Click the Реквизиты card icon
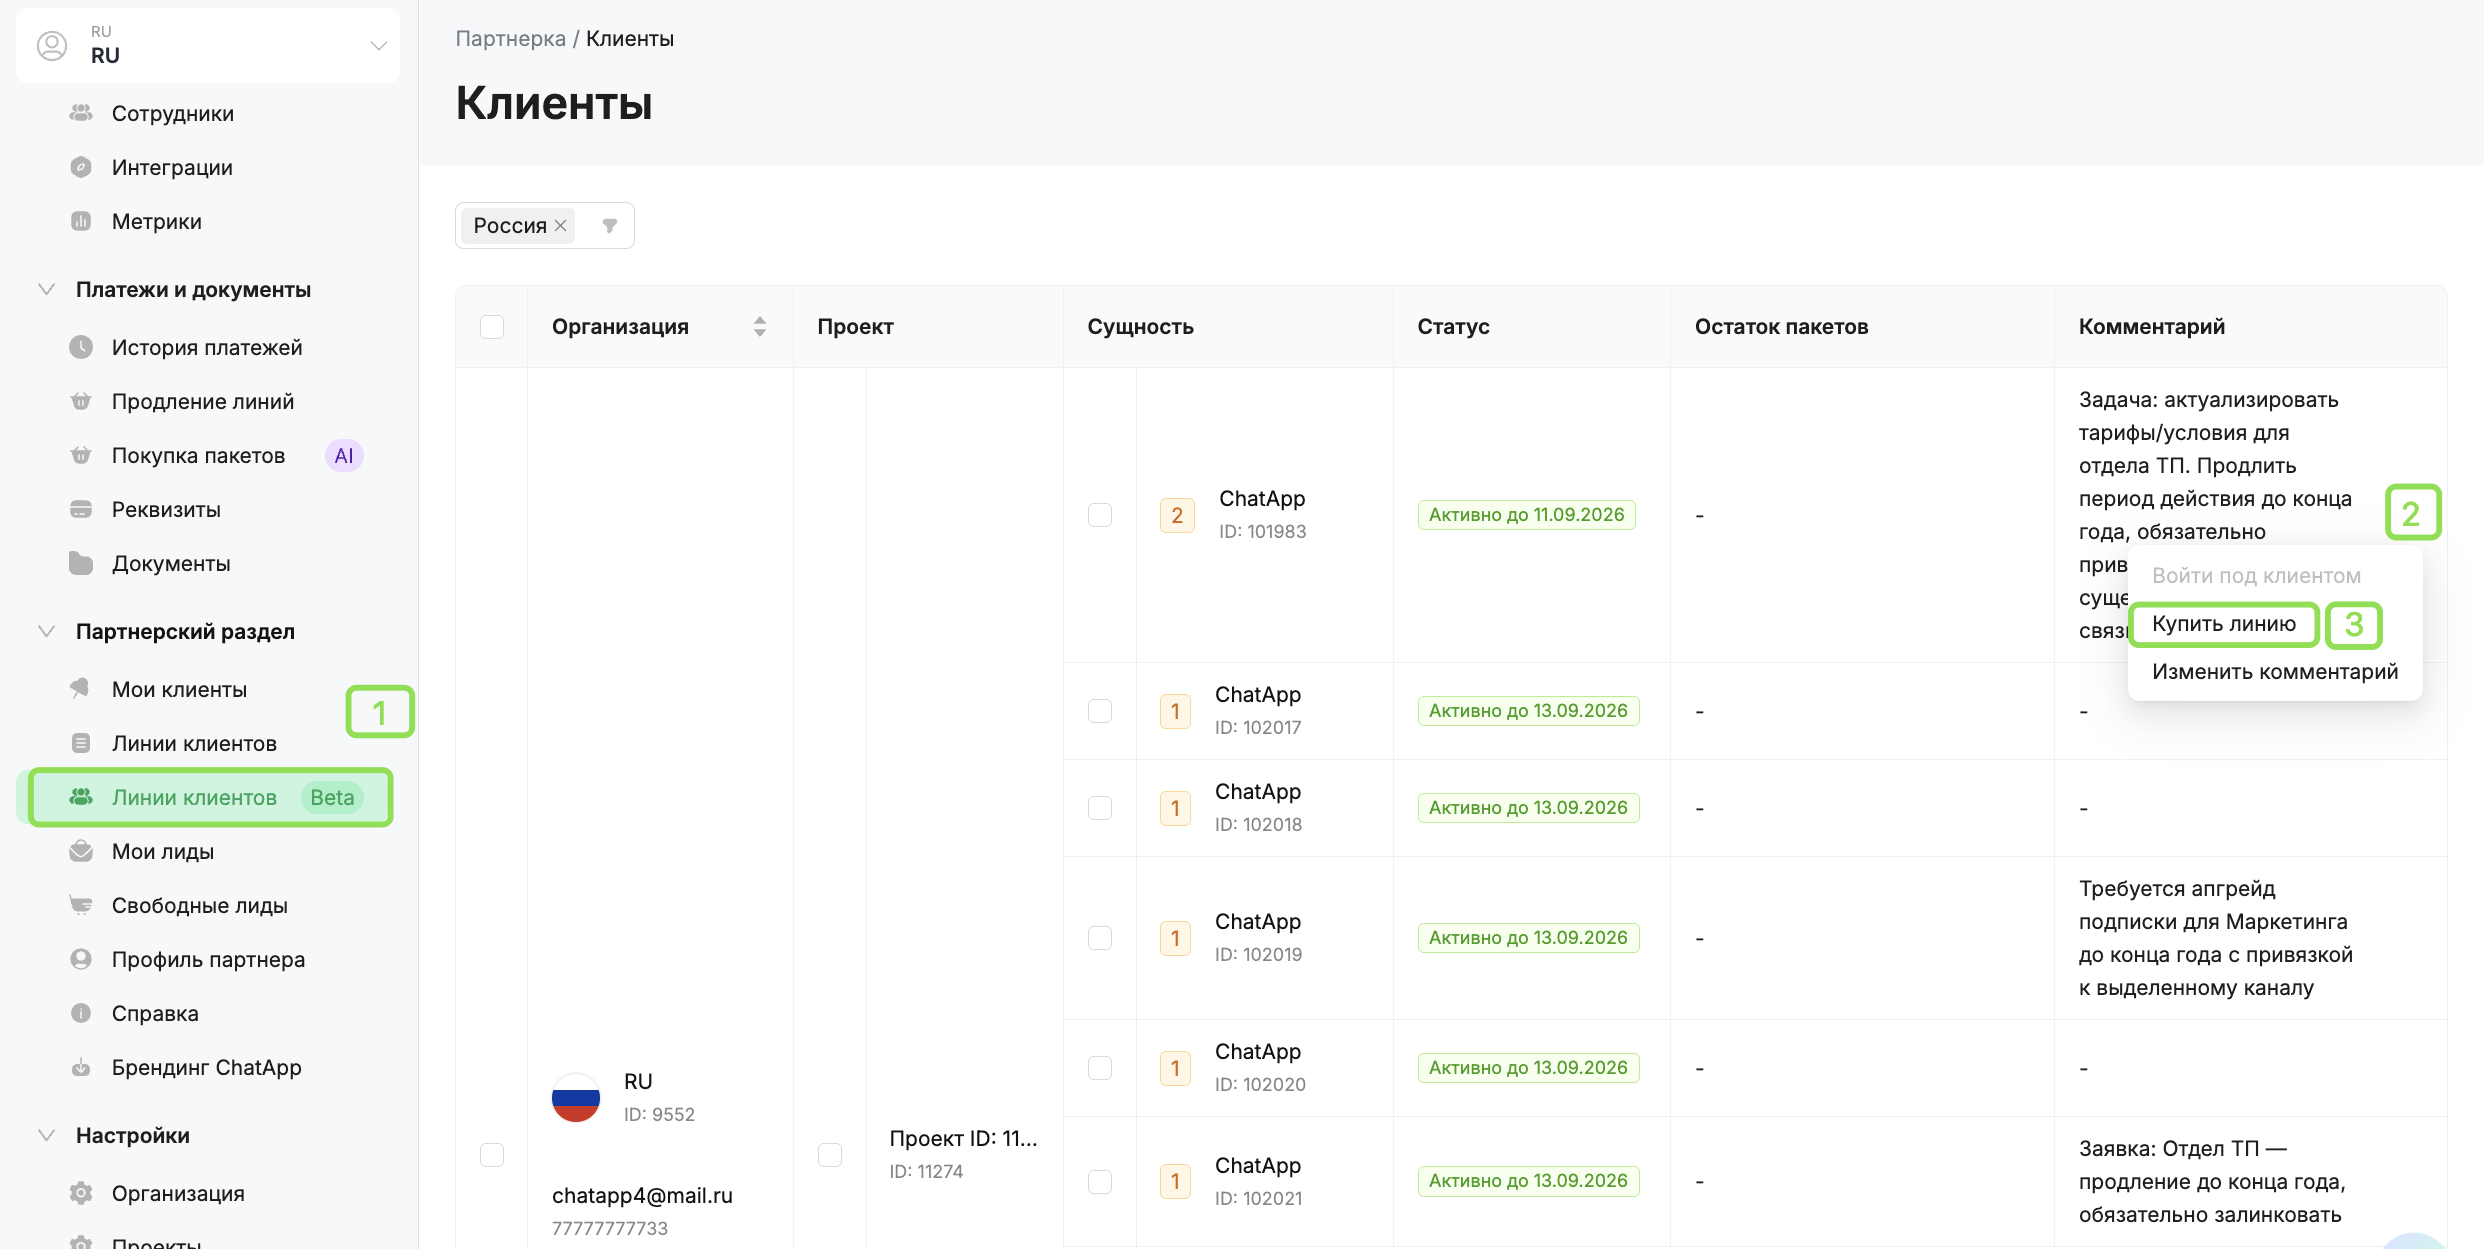 (81, 509)
